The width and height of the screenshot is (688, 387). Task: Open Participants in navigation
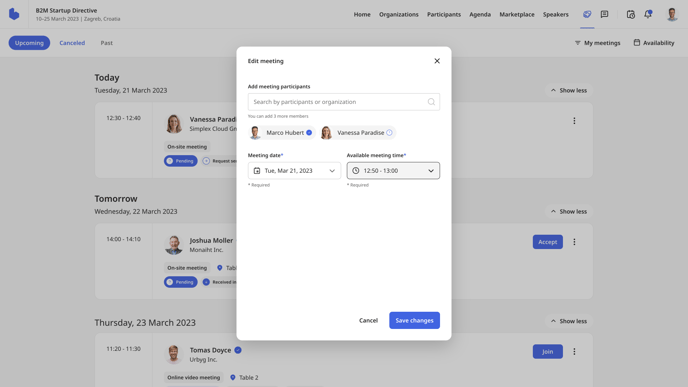[x=444, y=14]
